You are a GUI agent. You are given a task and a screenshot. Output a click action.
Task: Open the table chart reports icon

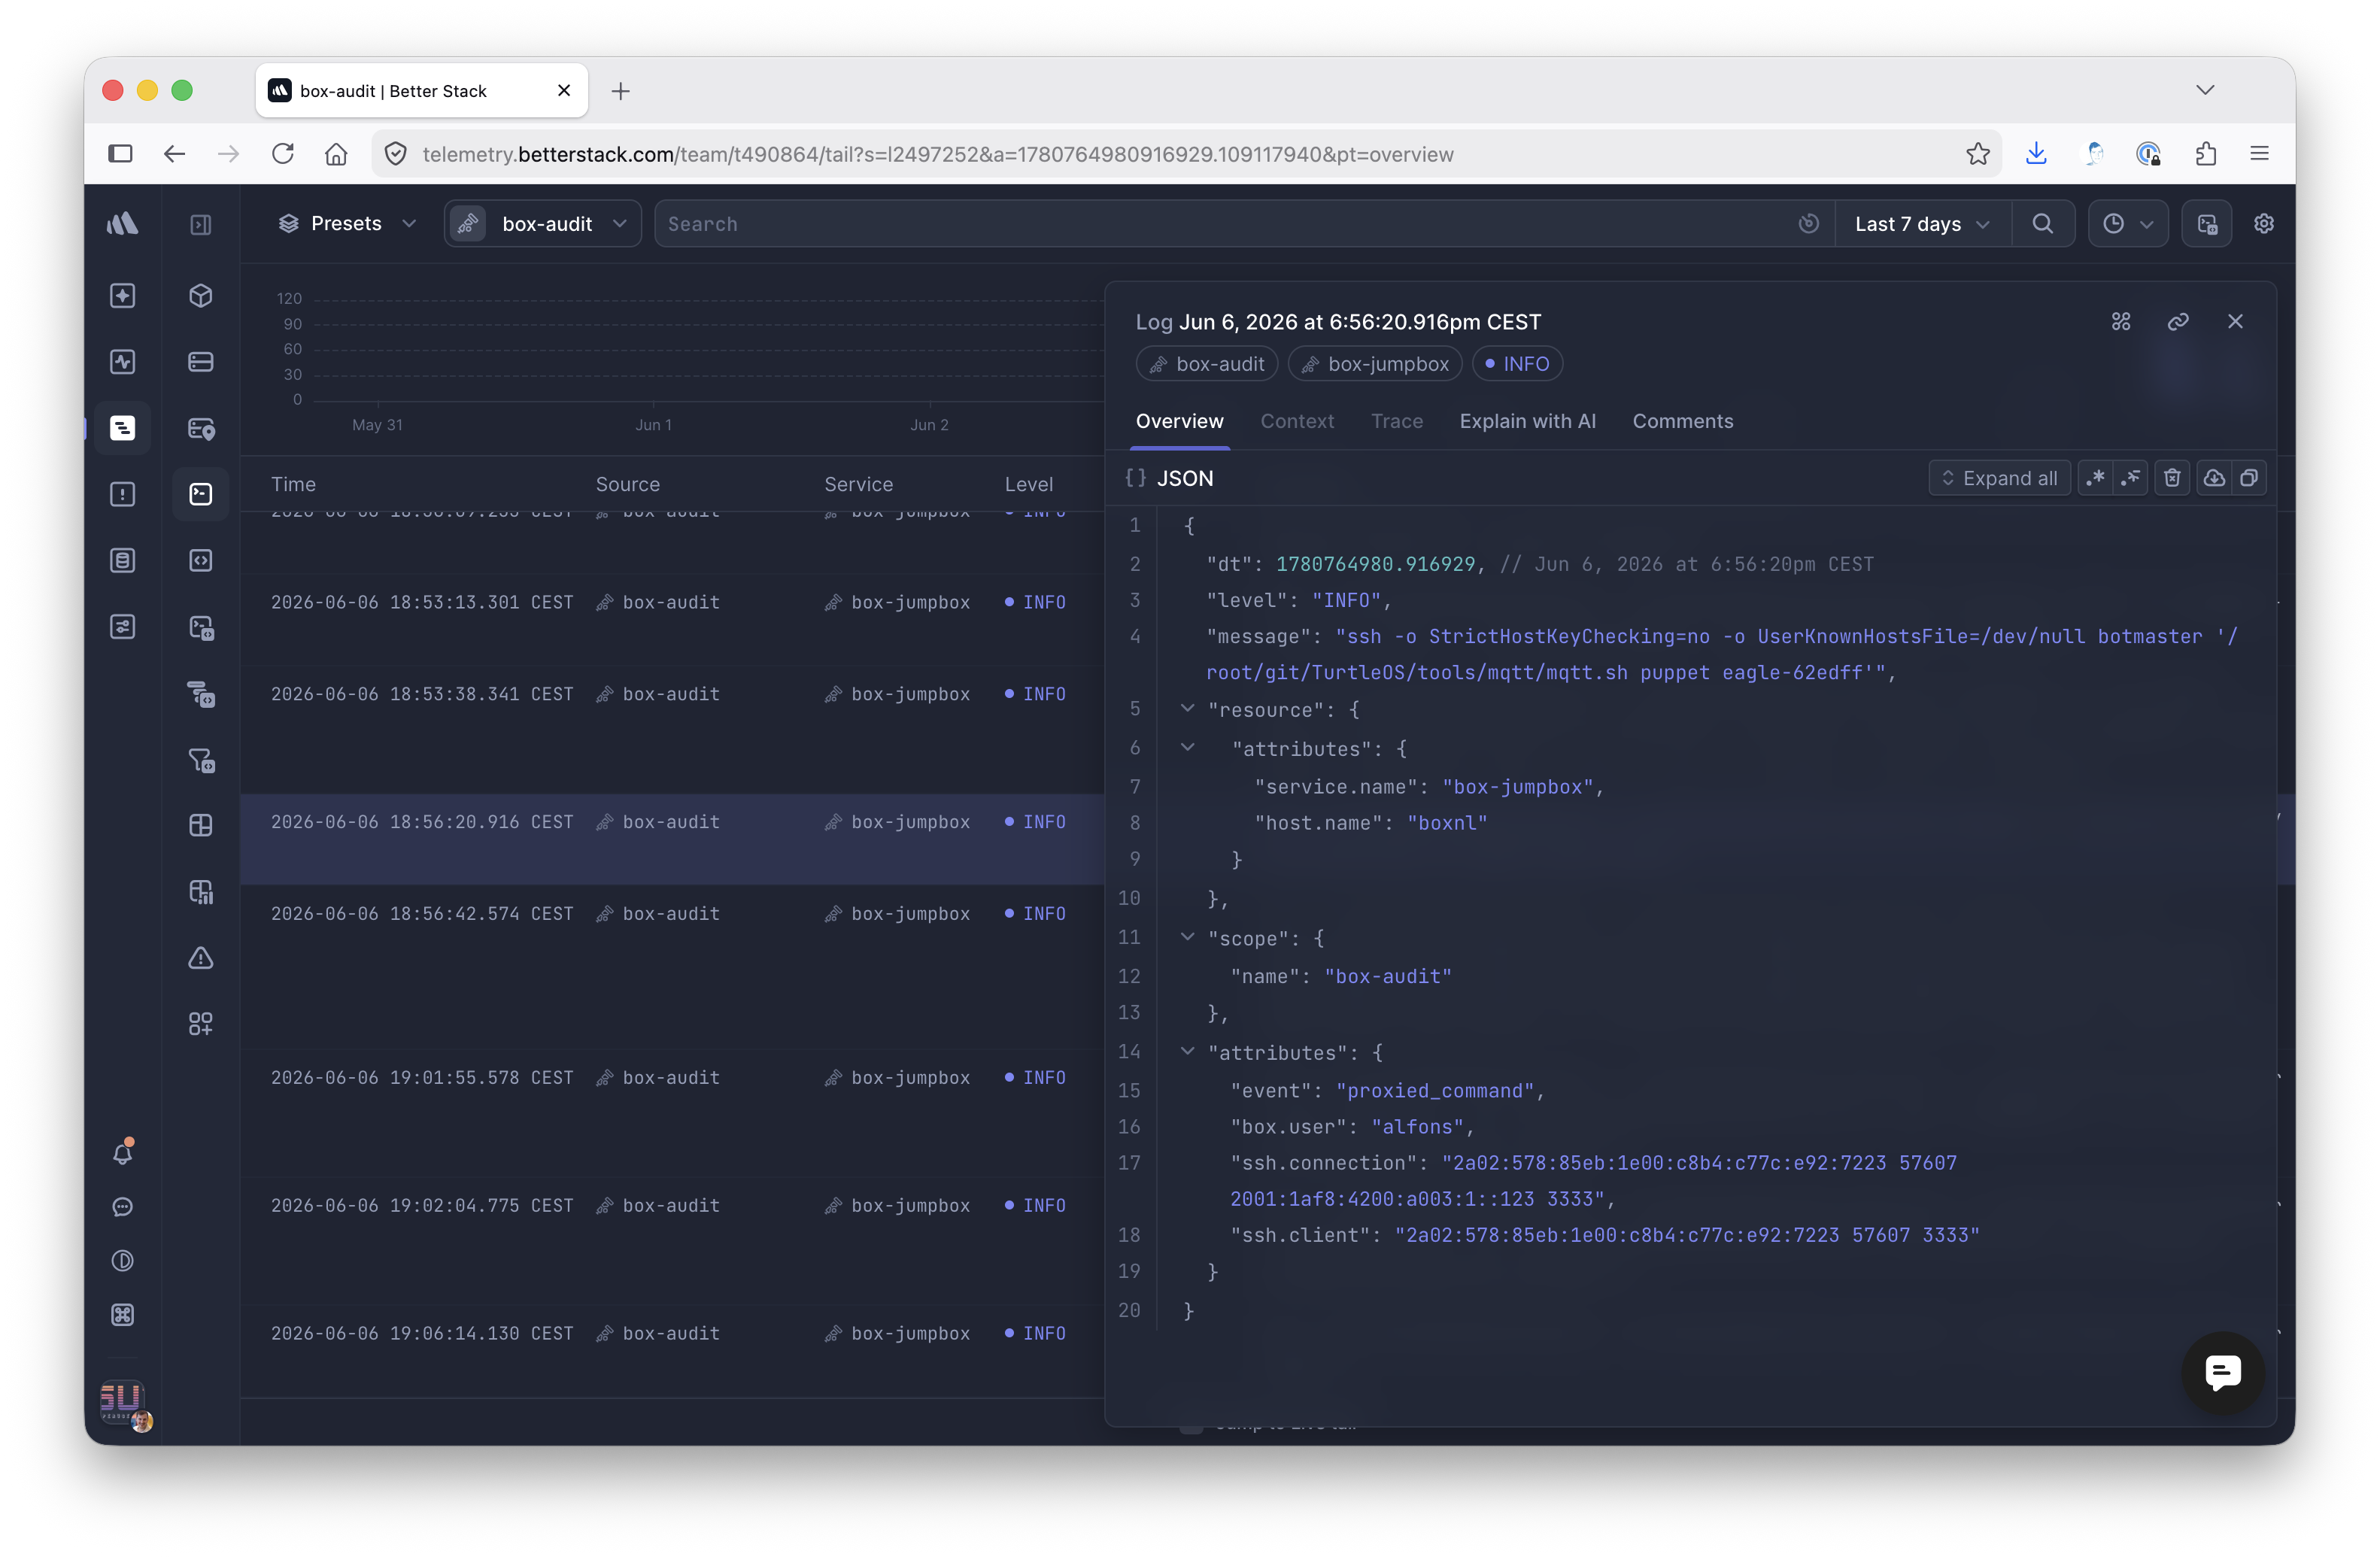(x=201, y=891)
